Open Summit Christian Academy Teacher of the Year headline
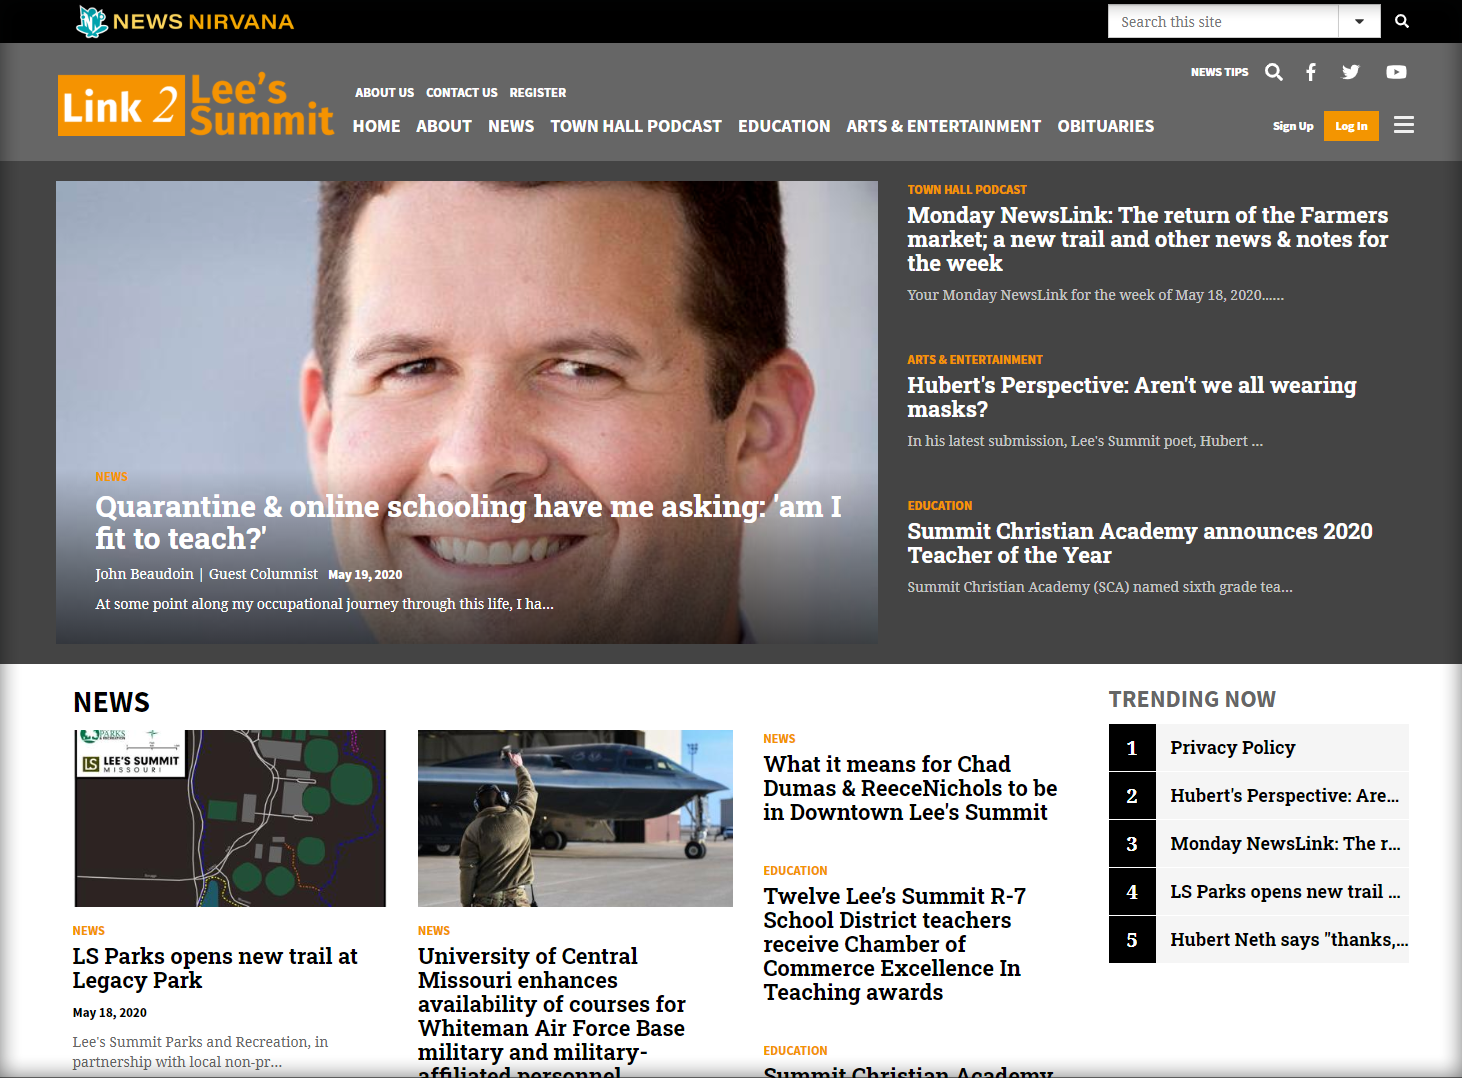 (x=1140, y=543)
